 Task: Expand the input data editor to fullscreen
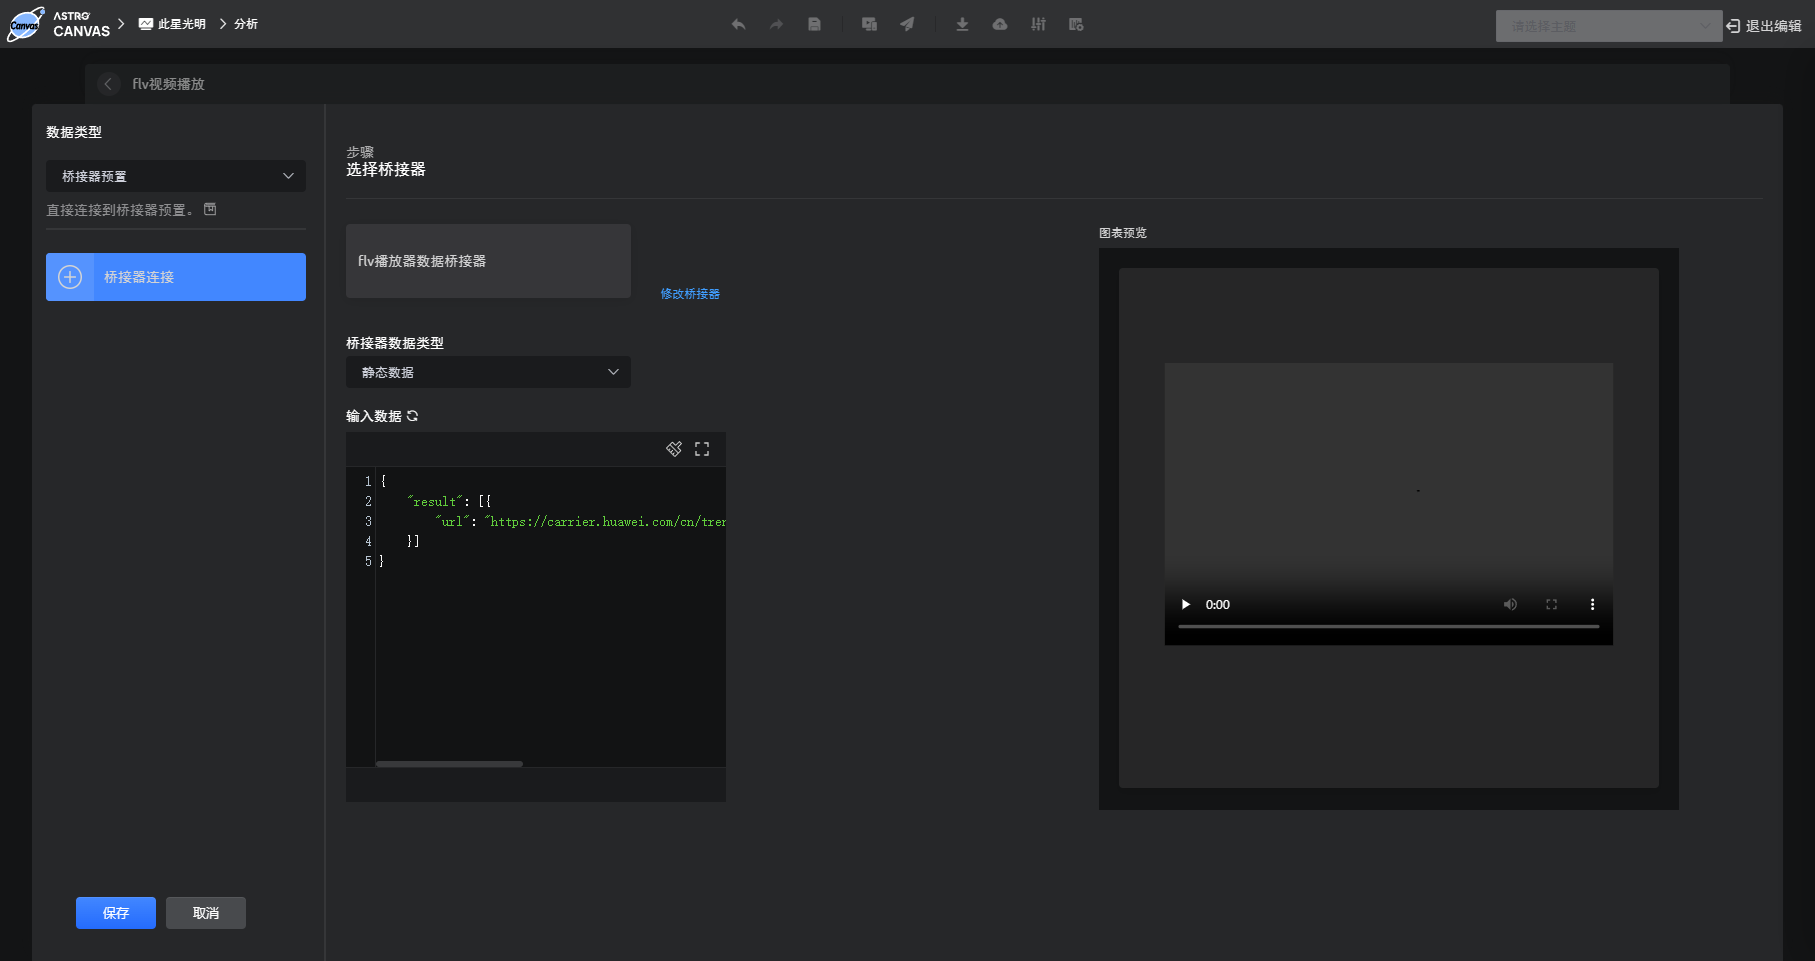(702, 449)
